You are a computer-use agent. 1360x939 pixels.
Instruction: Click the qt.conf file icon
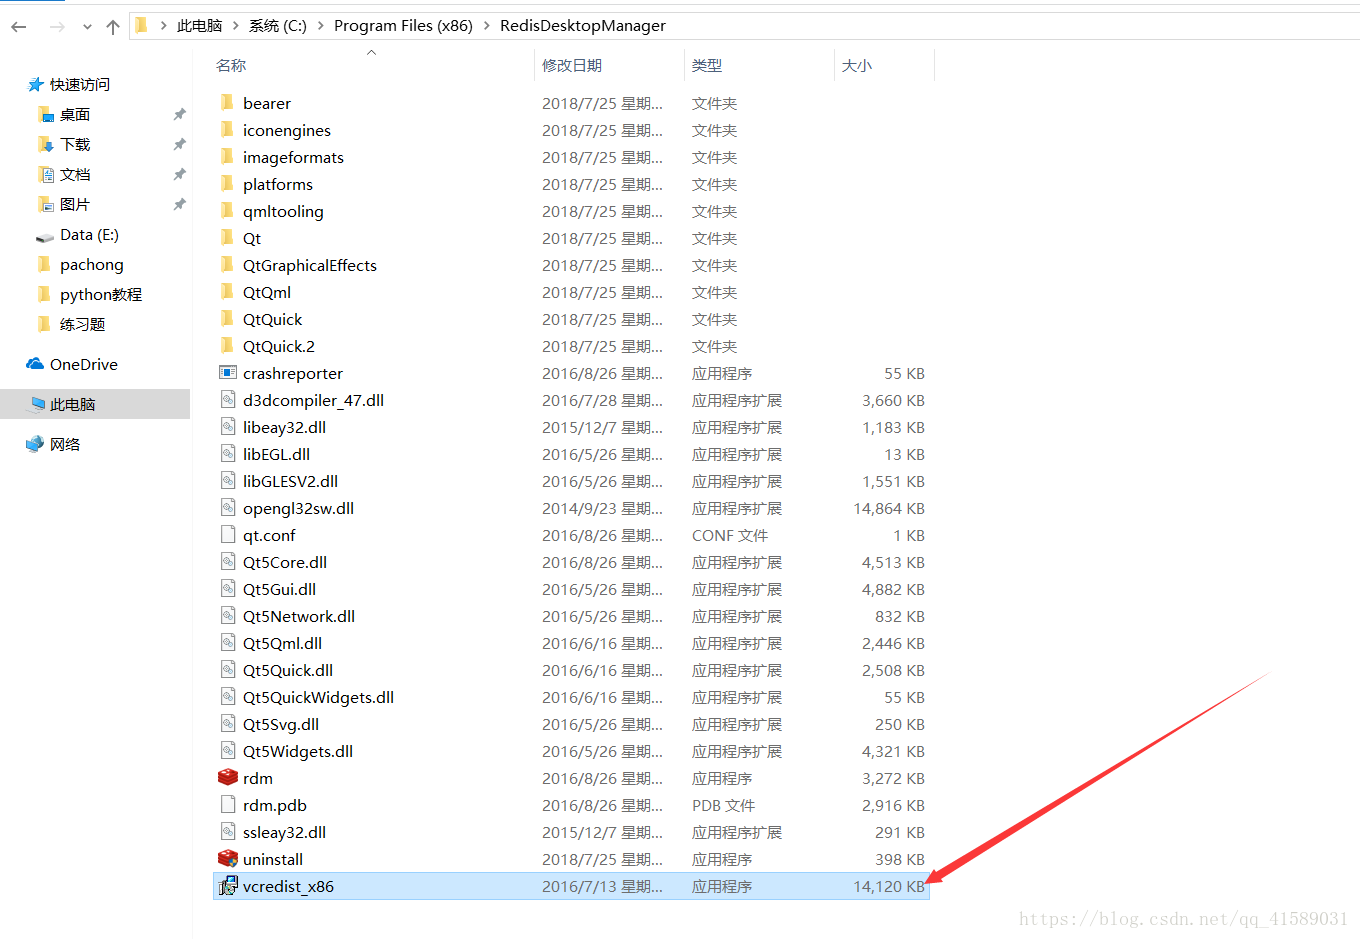pos(228,534)
